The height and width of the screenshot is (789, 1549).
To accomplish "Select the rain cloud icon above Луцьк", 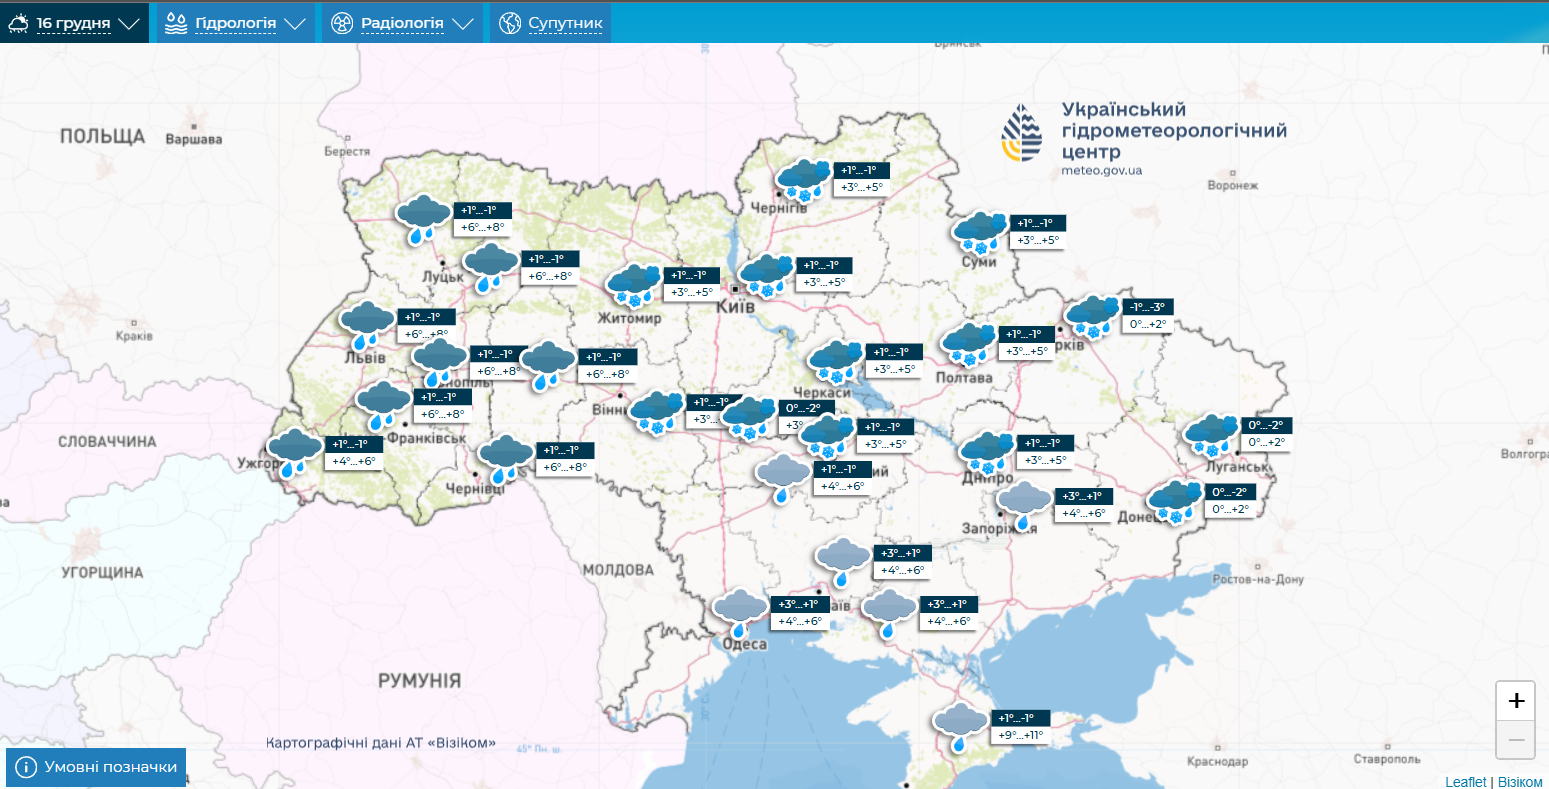I will click(424, 219).
